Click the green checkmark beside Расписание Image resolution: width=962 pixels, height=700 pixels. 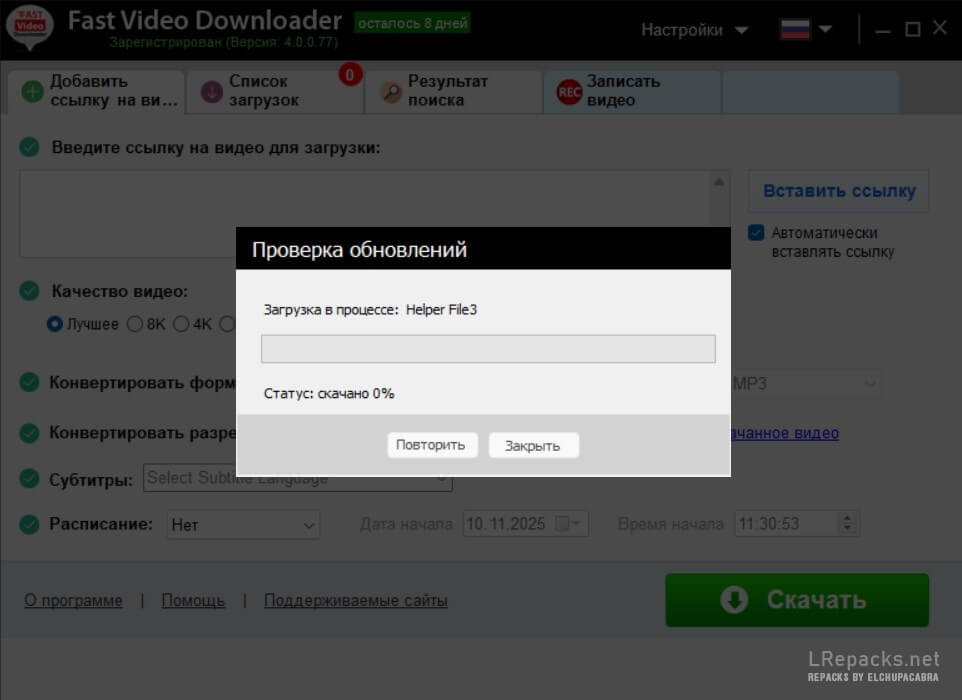[x=30, y=524]
